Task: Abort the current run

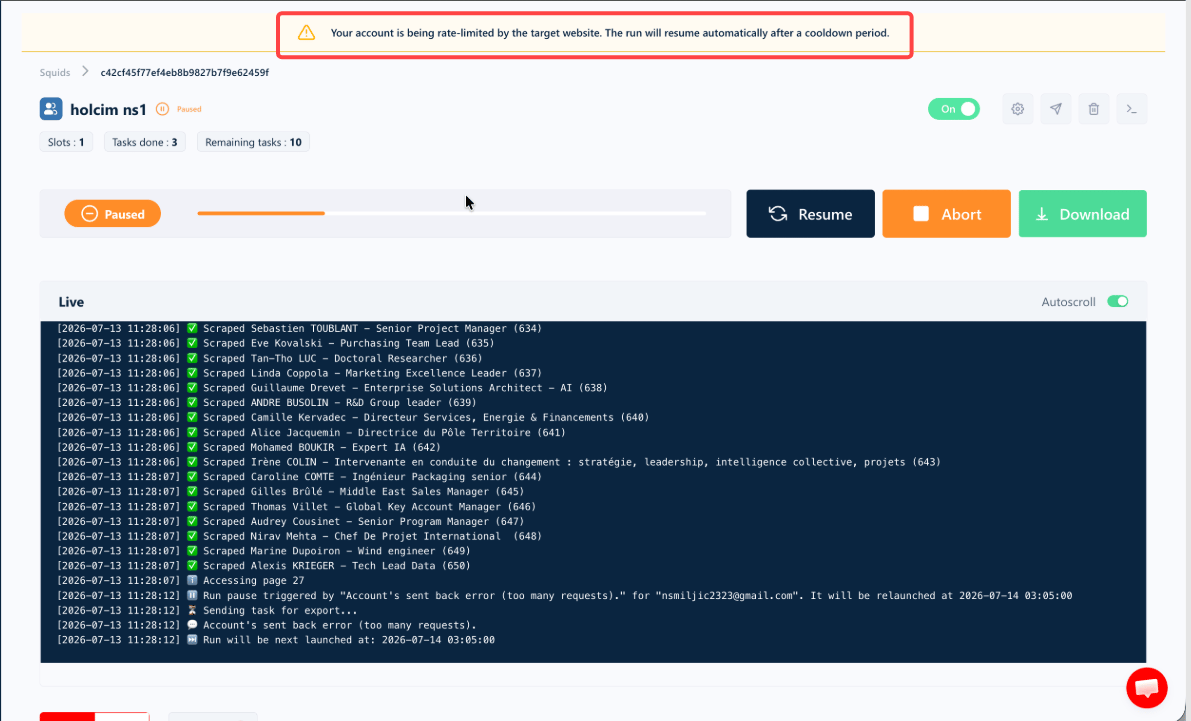Action: click(x=946, y=213)
